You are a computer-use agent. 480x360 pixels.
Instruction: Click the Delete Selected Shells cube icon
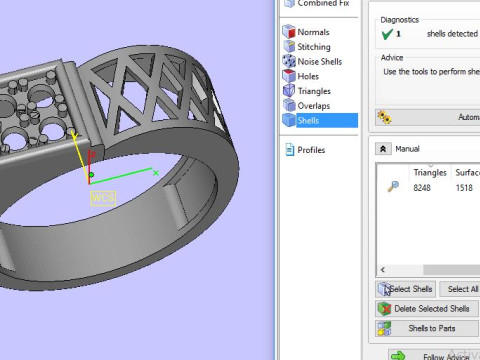(384, 309)
